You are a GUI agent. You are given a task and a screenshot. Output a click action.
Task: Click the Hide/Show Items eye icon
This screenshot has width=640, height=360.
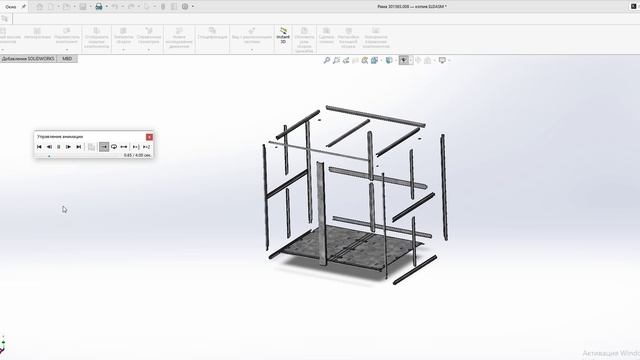coord(404,60)
